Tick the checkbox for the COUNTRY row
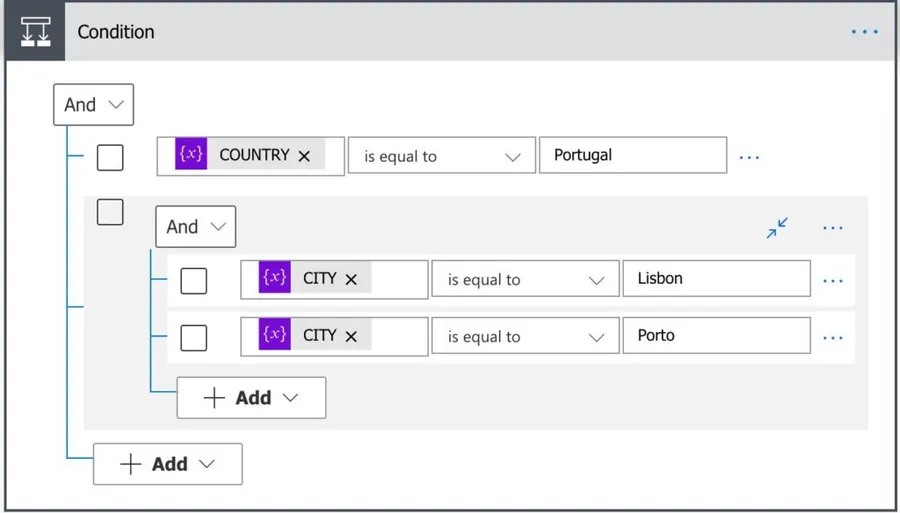Image resolution: width=900 pixels, height=513 pixels. coord(110,157)
